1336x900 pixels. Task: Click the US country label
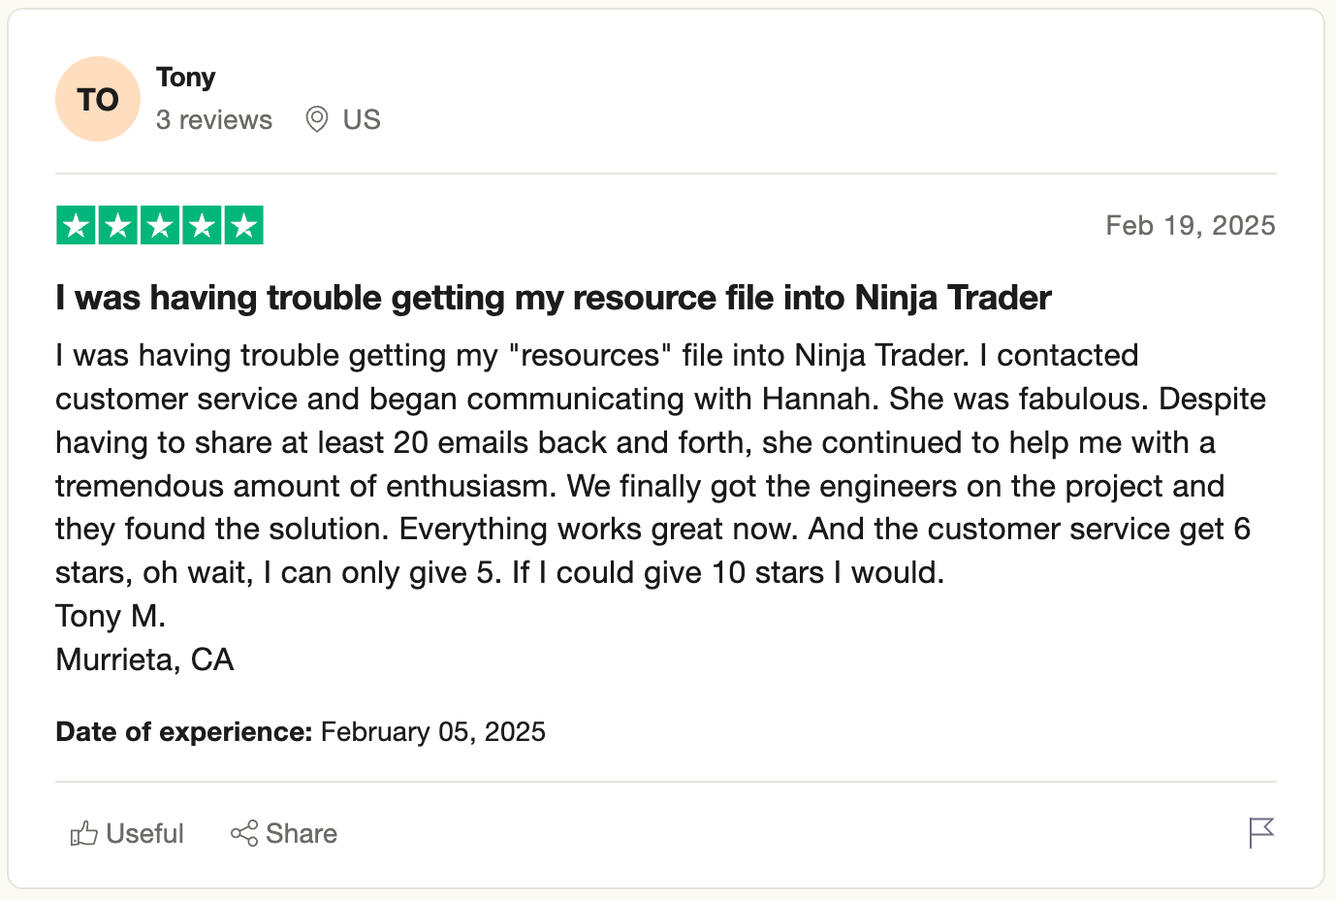tap(361, 120)
